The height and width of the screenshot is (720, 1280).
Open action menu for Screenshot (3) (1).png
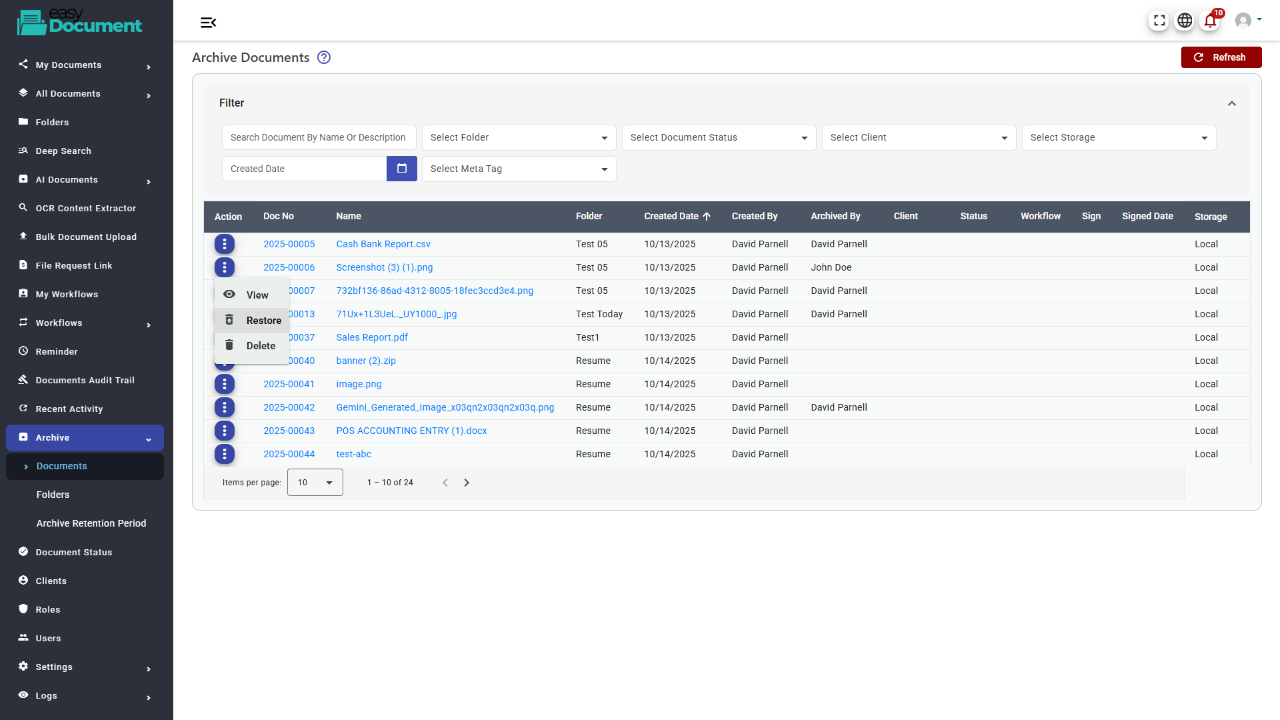(225, 267)
